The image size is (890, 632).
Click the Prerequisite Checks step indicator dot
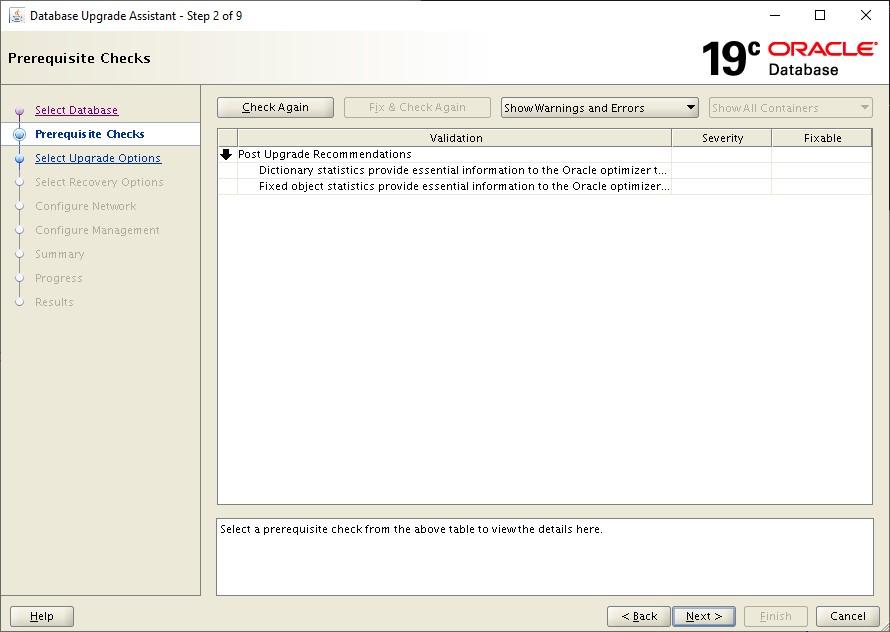[x=21, y=134]
